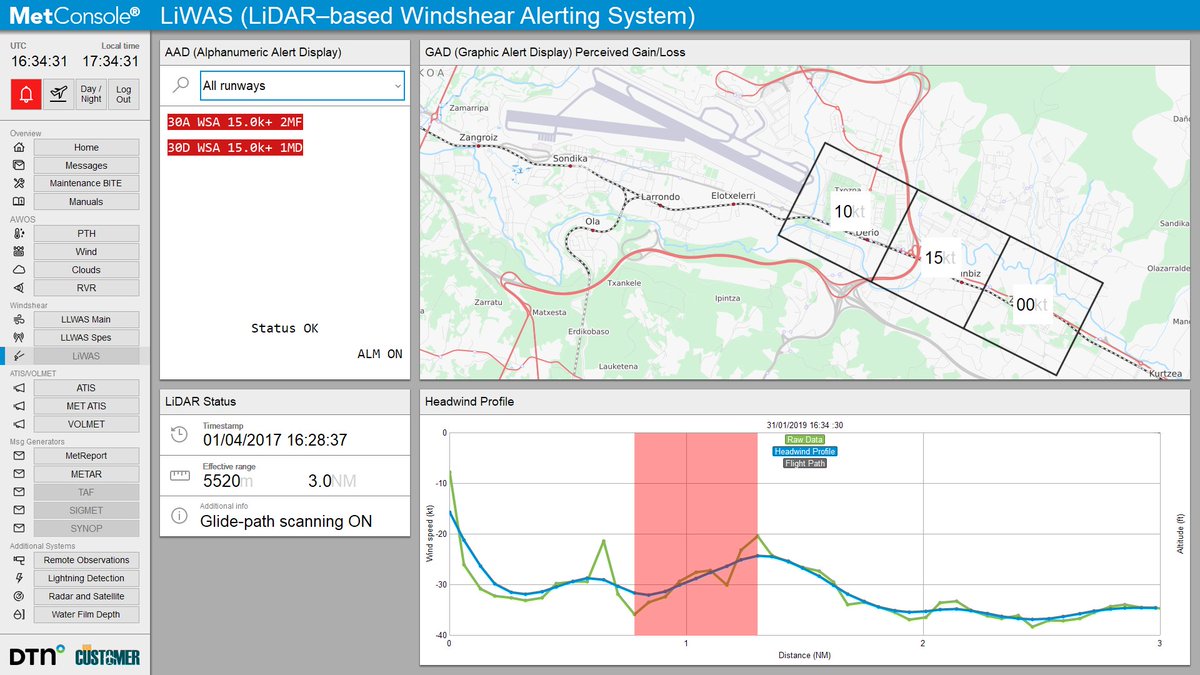Open the RVR page
Image resolution: width=1200 pixels, height=675 pixels.
[86, 288]
